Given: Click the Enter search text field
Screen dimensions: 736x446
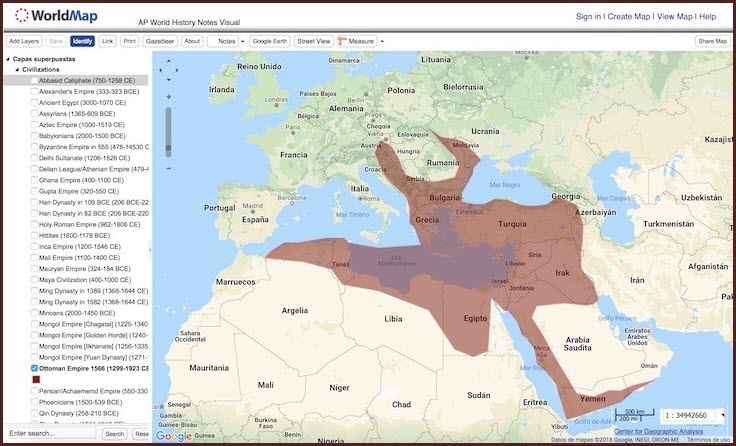Looking at the screenshot, I should [x=52, y=433].
